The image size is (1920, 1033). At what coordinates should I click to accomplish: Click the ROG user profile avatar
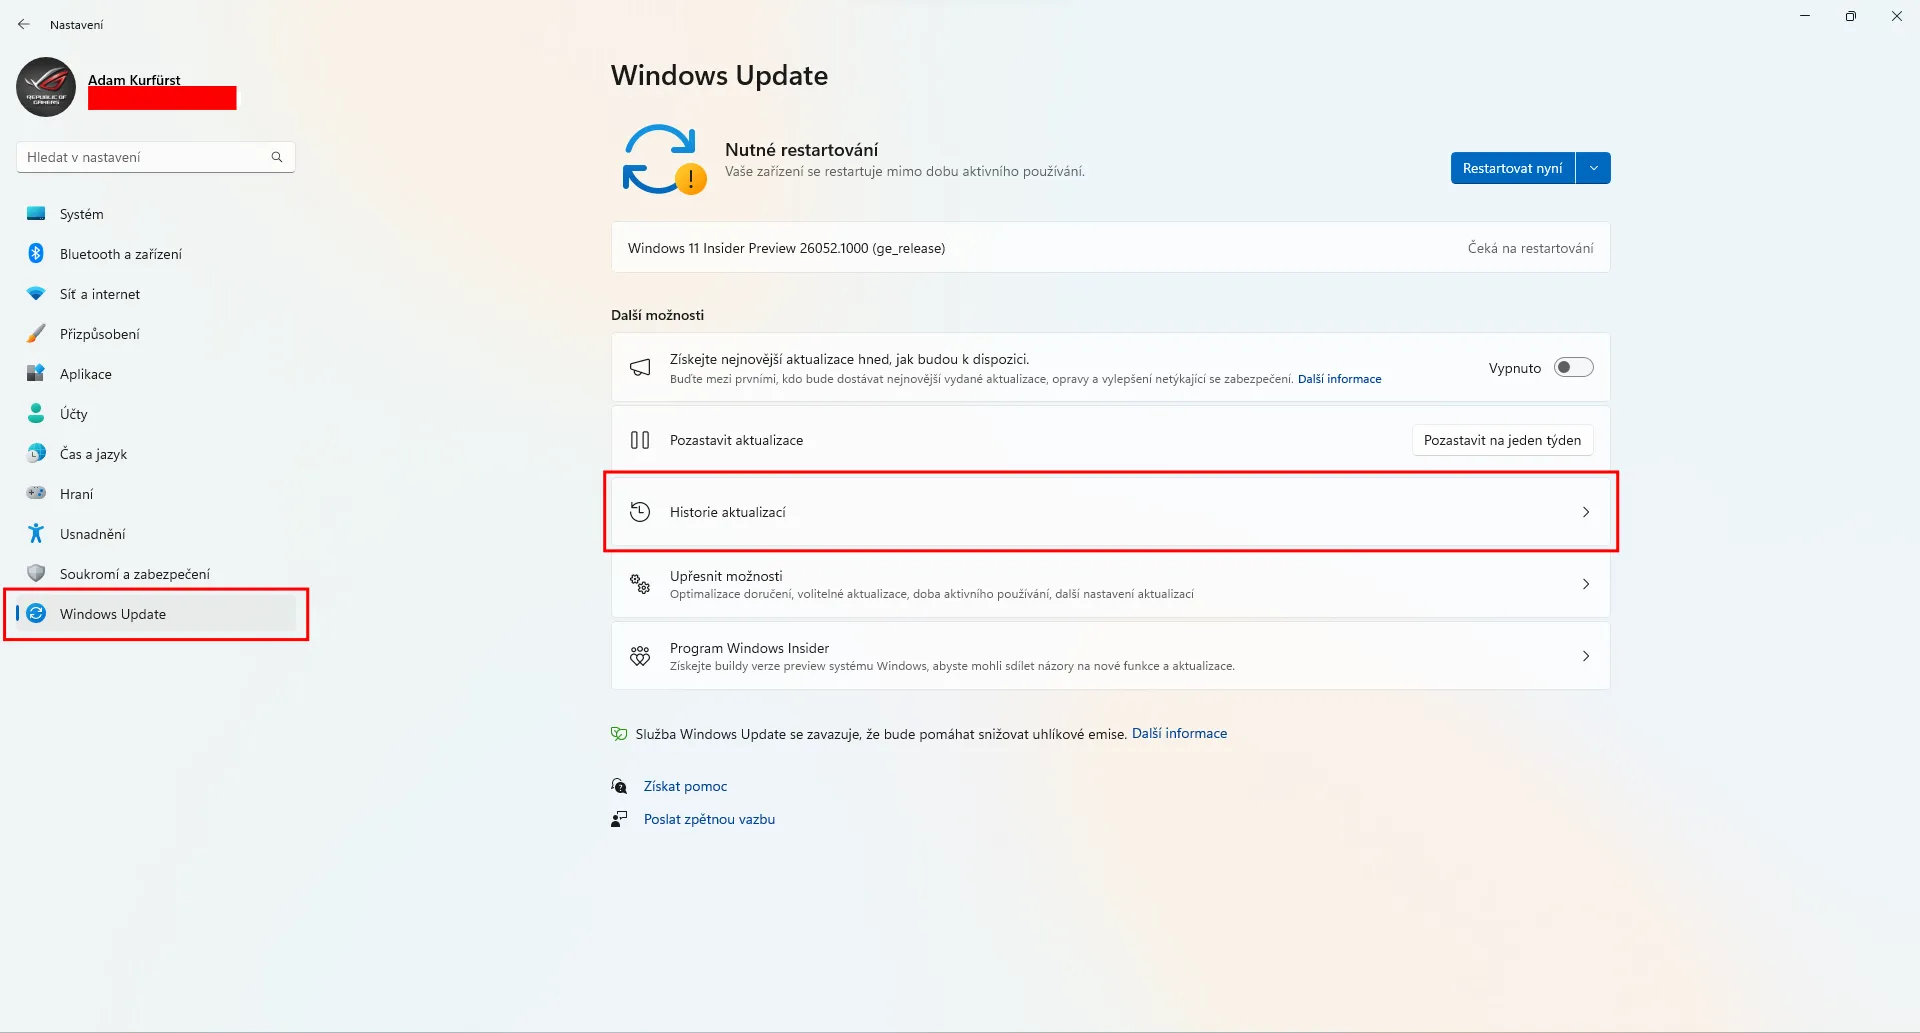coord(46,87)
